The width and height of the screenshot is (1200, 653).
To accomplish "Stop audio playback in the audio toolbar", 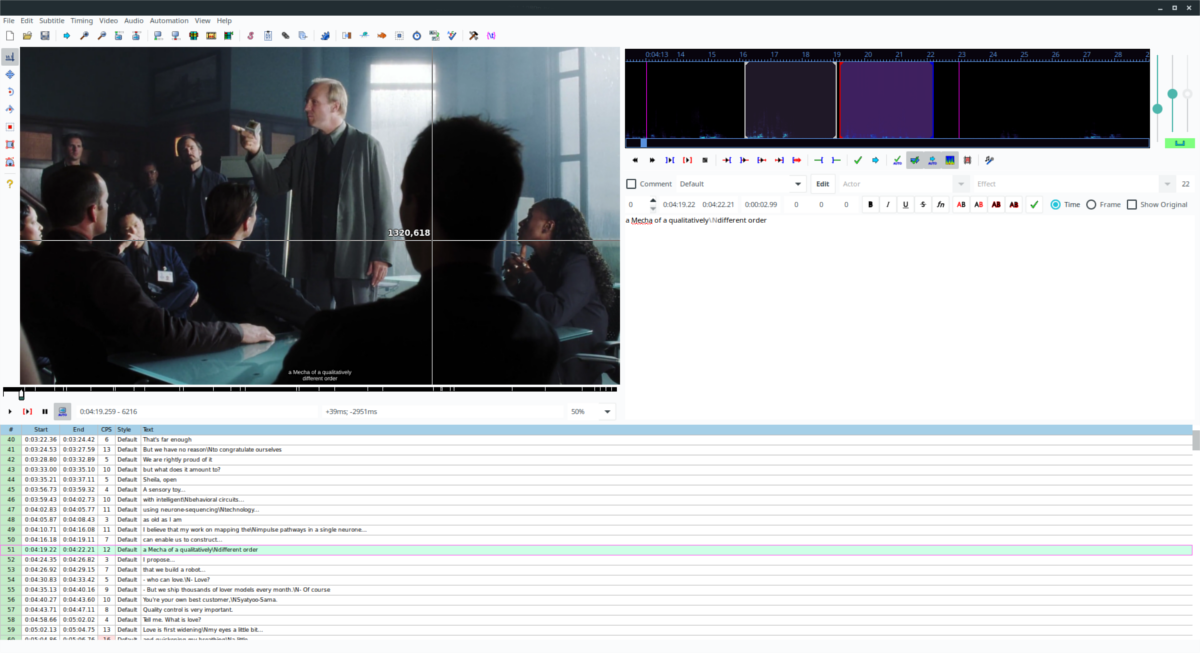I will (705, 160).
